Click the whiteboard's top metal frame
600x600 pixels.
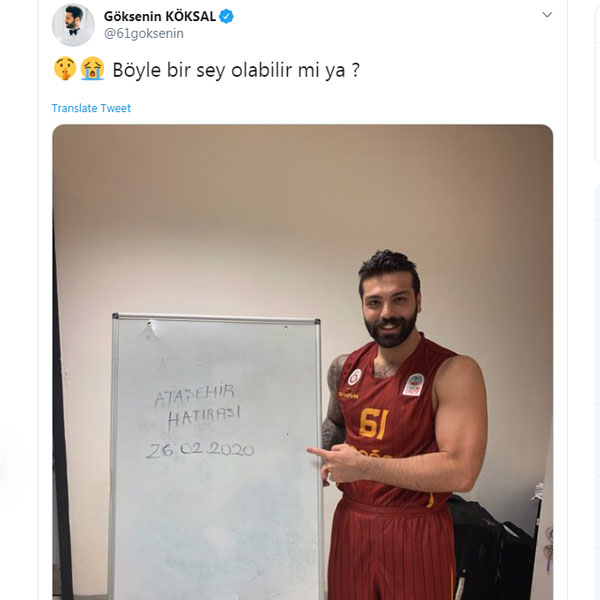(216, 318)
